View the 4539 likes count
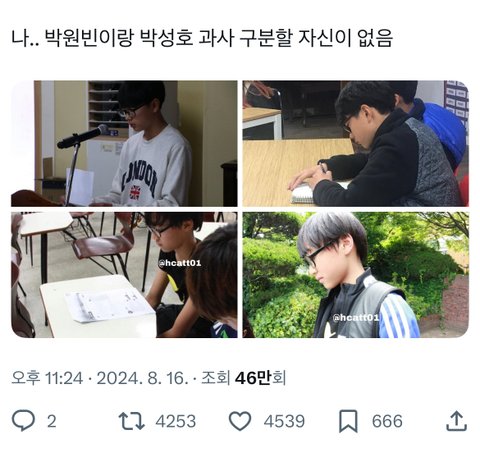 284,421
